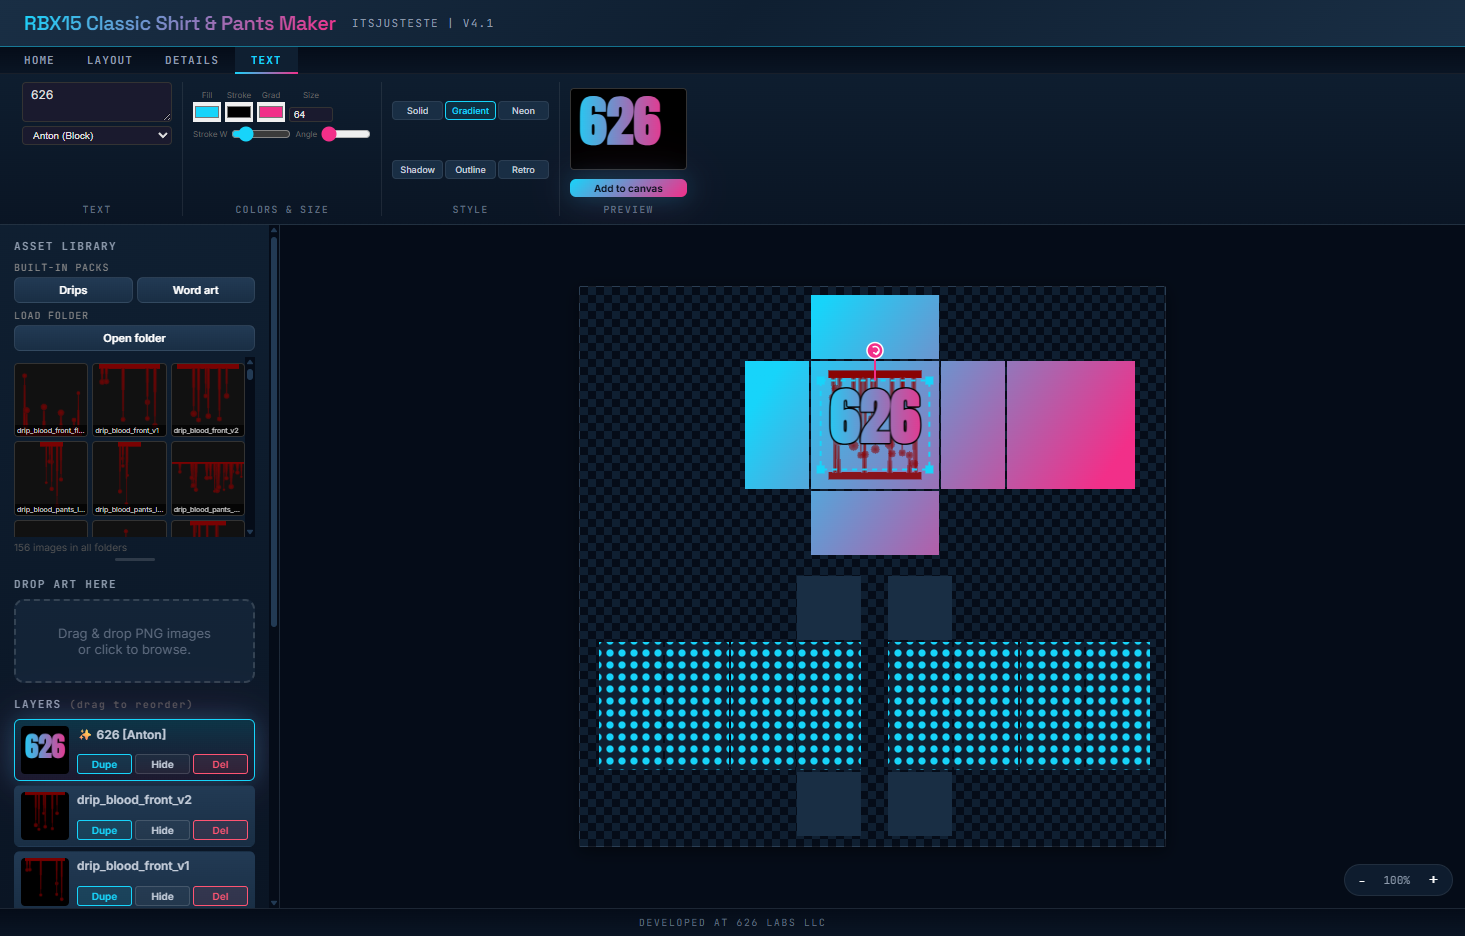Enable the Solid text style

418,111
